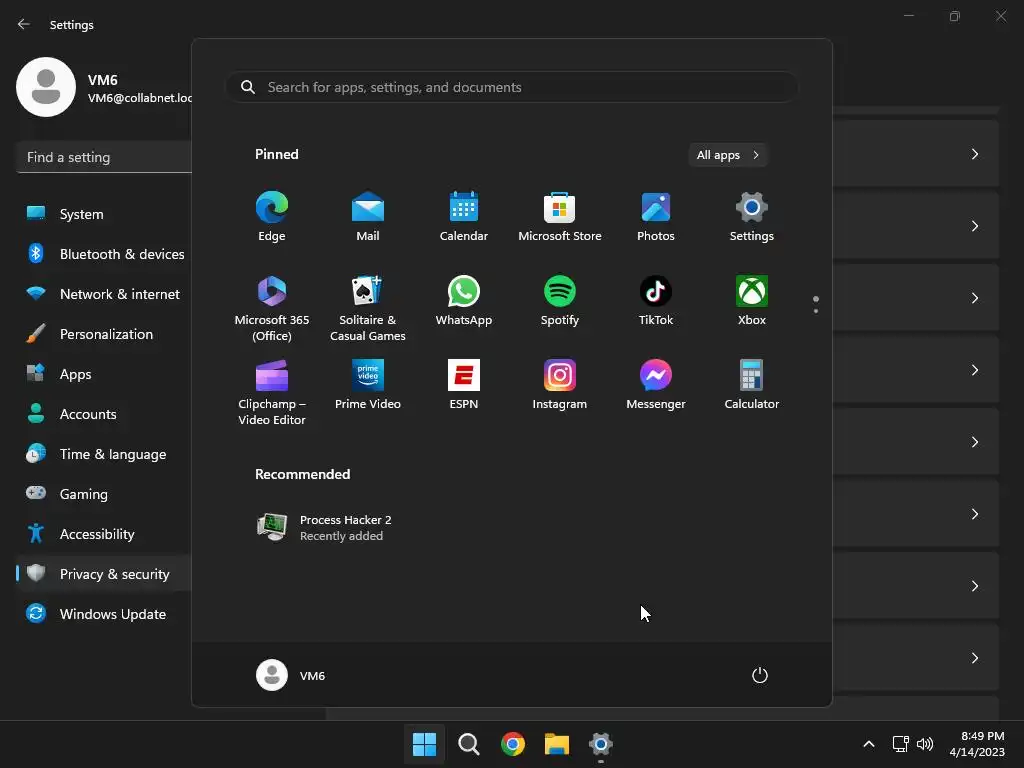Viewport: 1024px width, 768px height.
Task: Open Network & internet settings
Action: (x=104, y=294)
